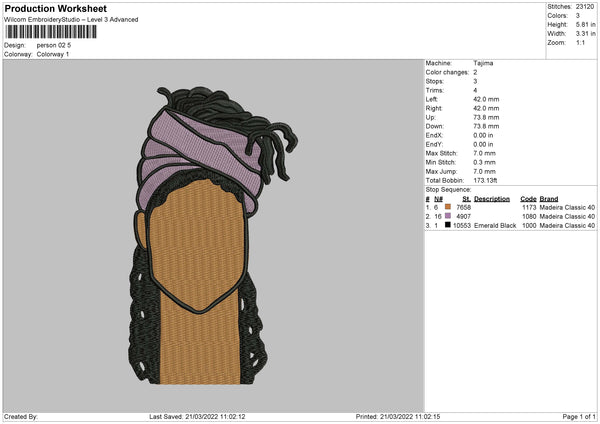Viewport: 600px width, 424px height.
Task: Click the 'Max Stitch:' label
Action: [441, 153]
